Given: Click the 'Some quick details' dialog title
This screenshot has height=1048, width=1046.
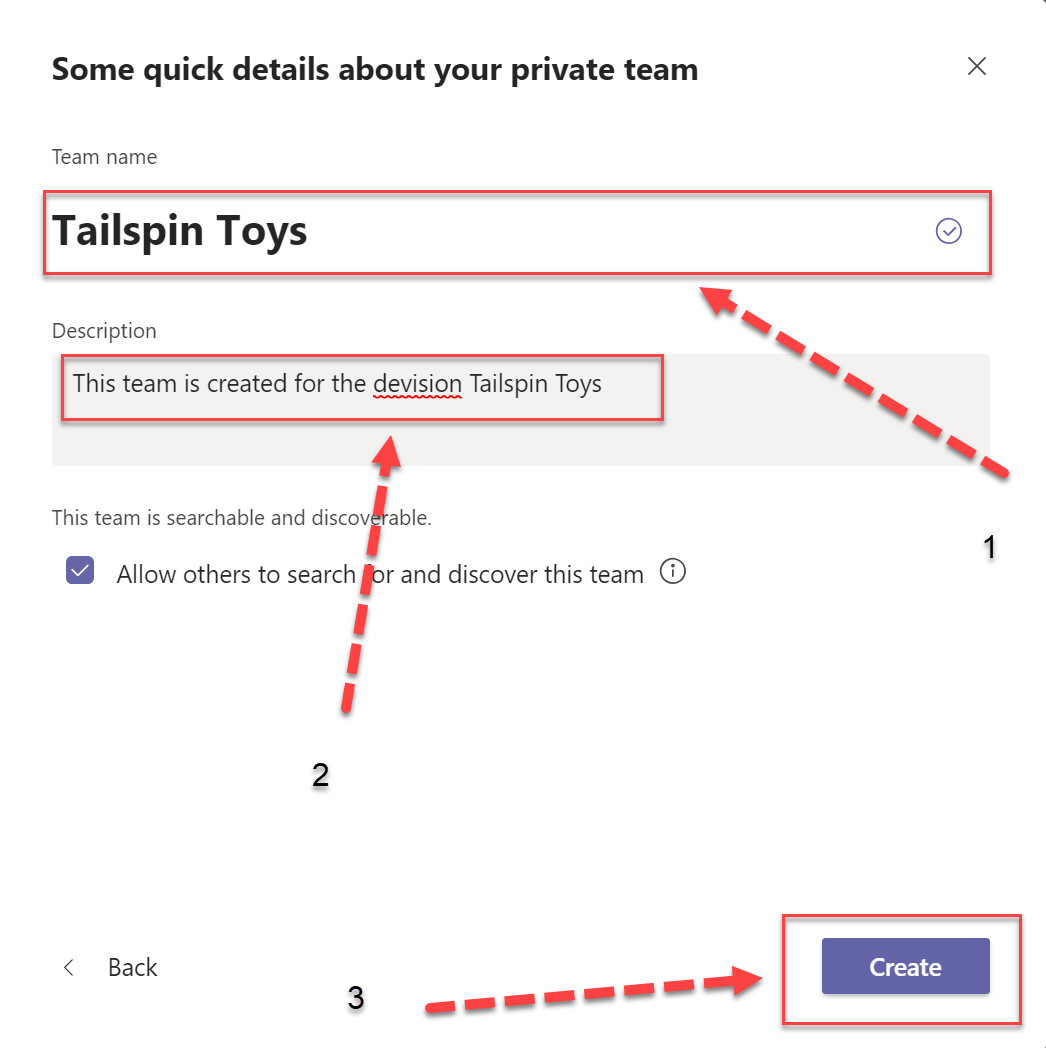Looking at the screenshot, I should coord(375,69).
